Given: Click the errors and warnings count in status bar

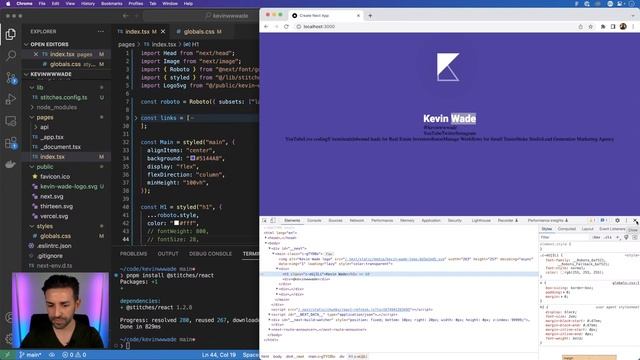Looking at the screenshot, I should 74,355.
